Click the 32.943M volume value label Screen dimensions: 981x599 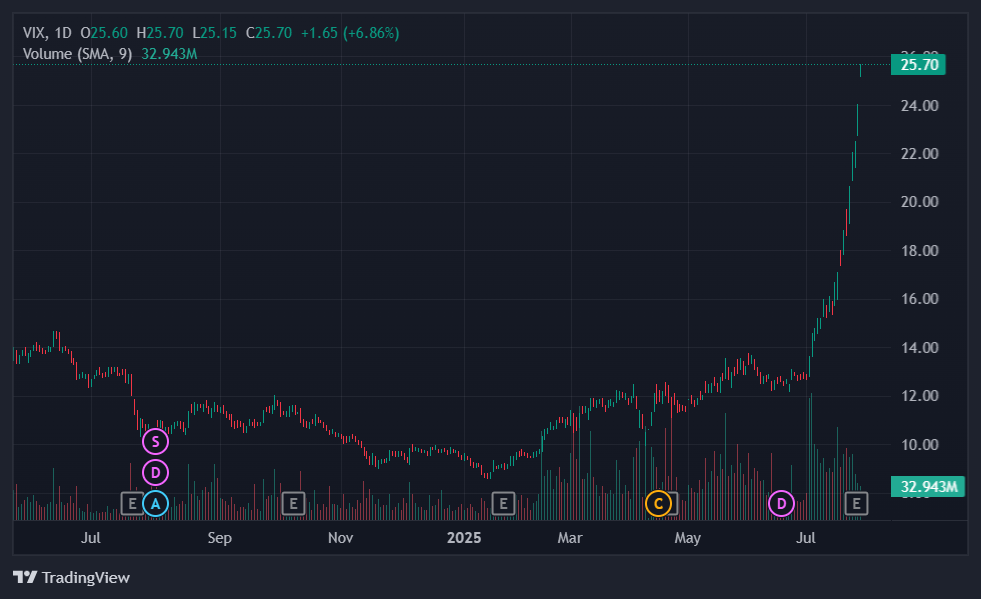coord(928,486)
